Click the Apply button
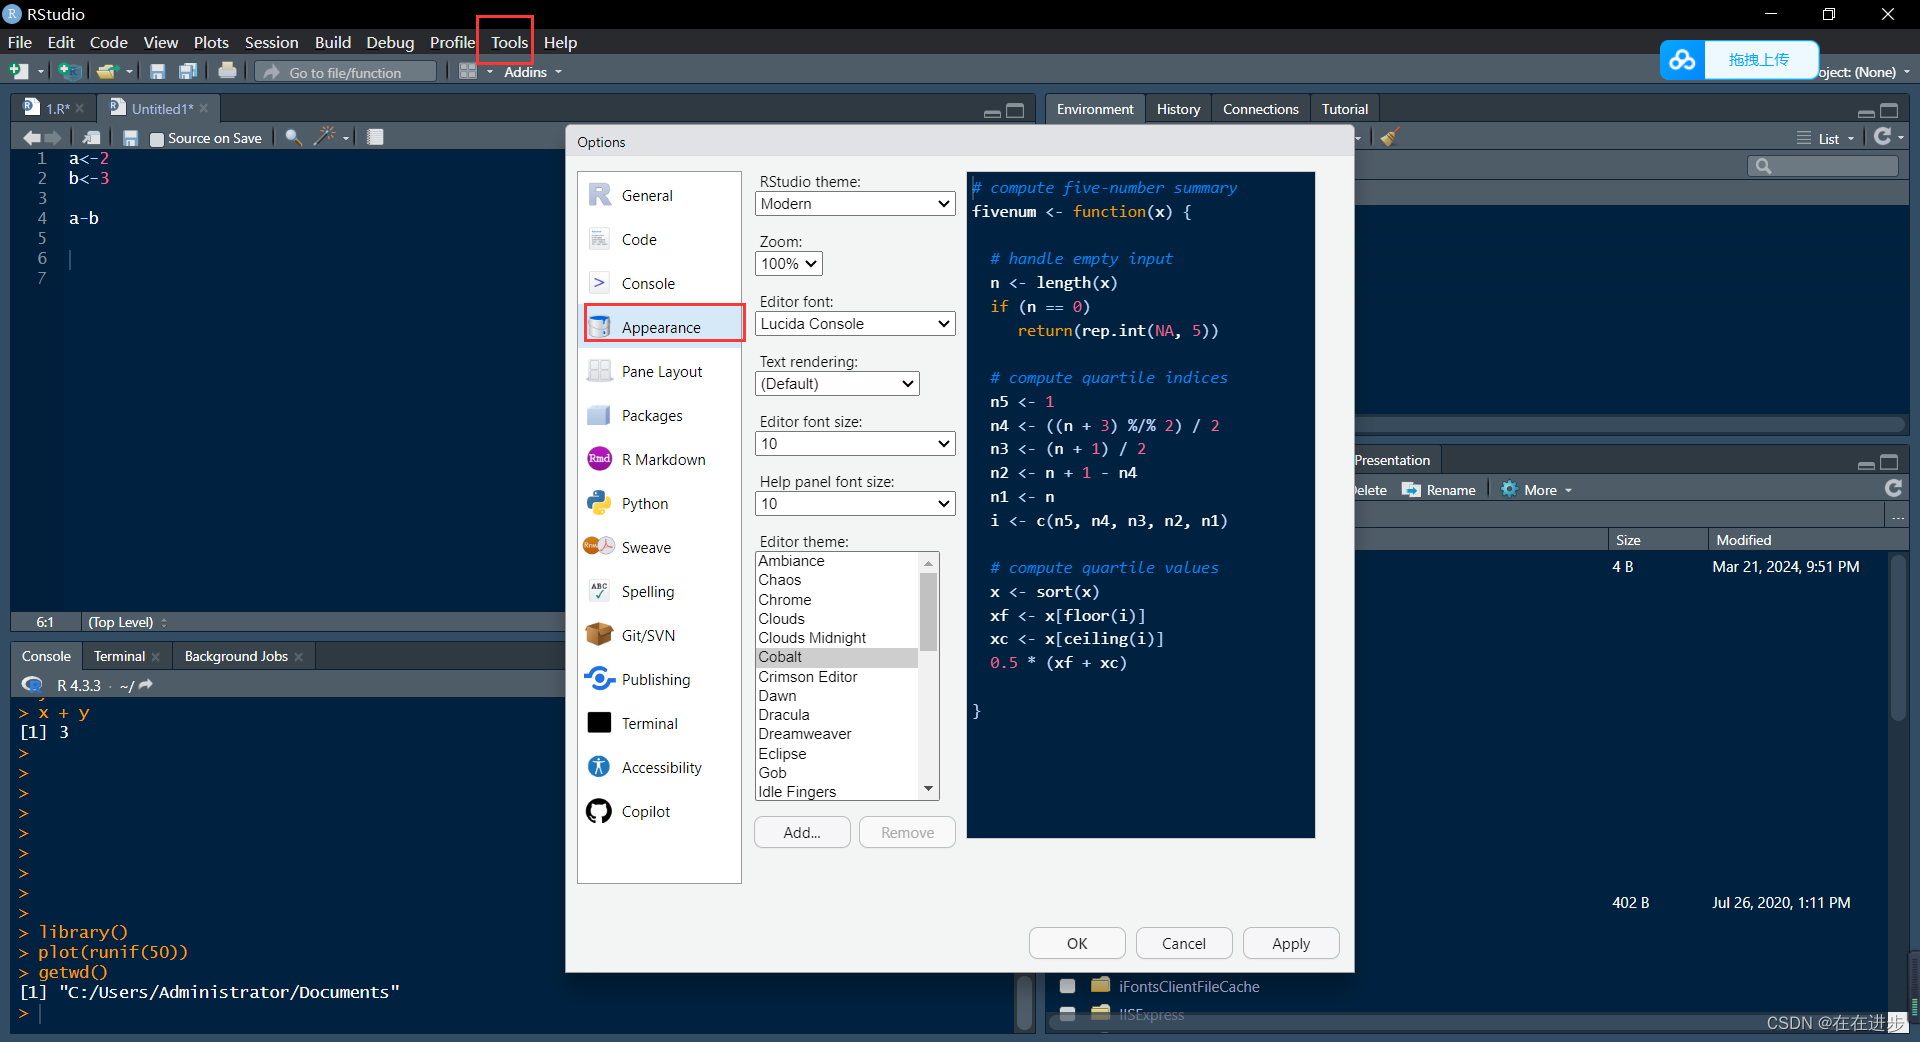This screenshot has height=1042, width=1920. (x=1290, y=943)
